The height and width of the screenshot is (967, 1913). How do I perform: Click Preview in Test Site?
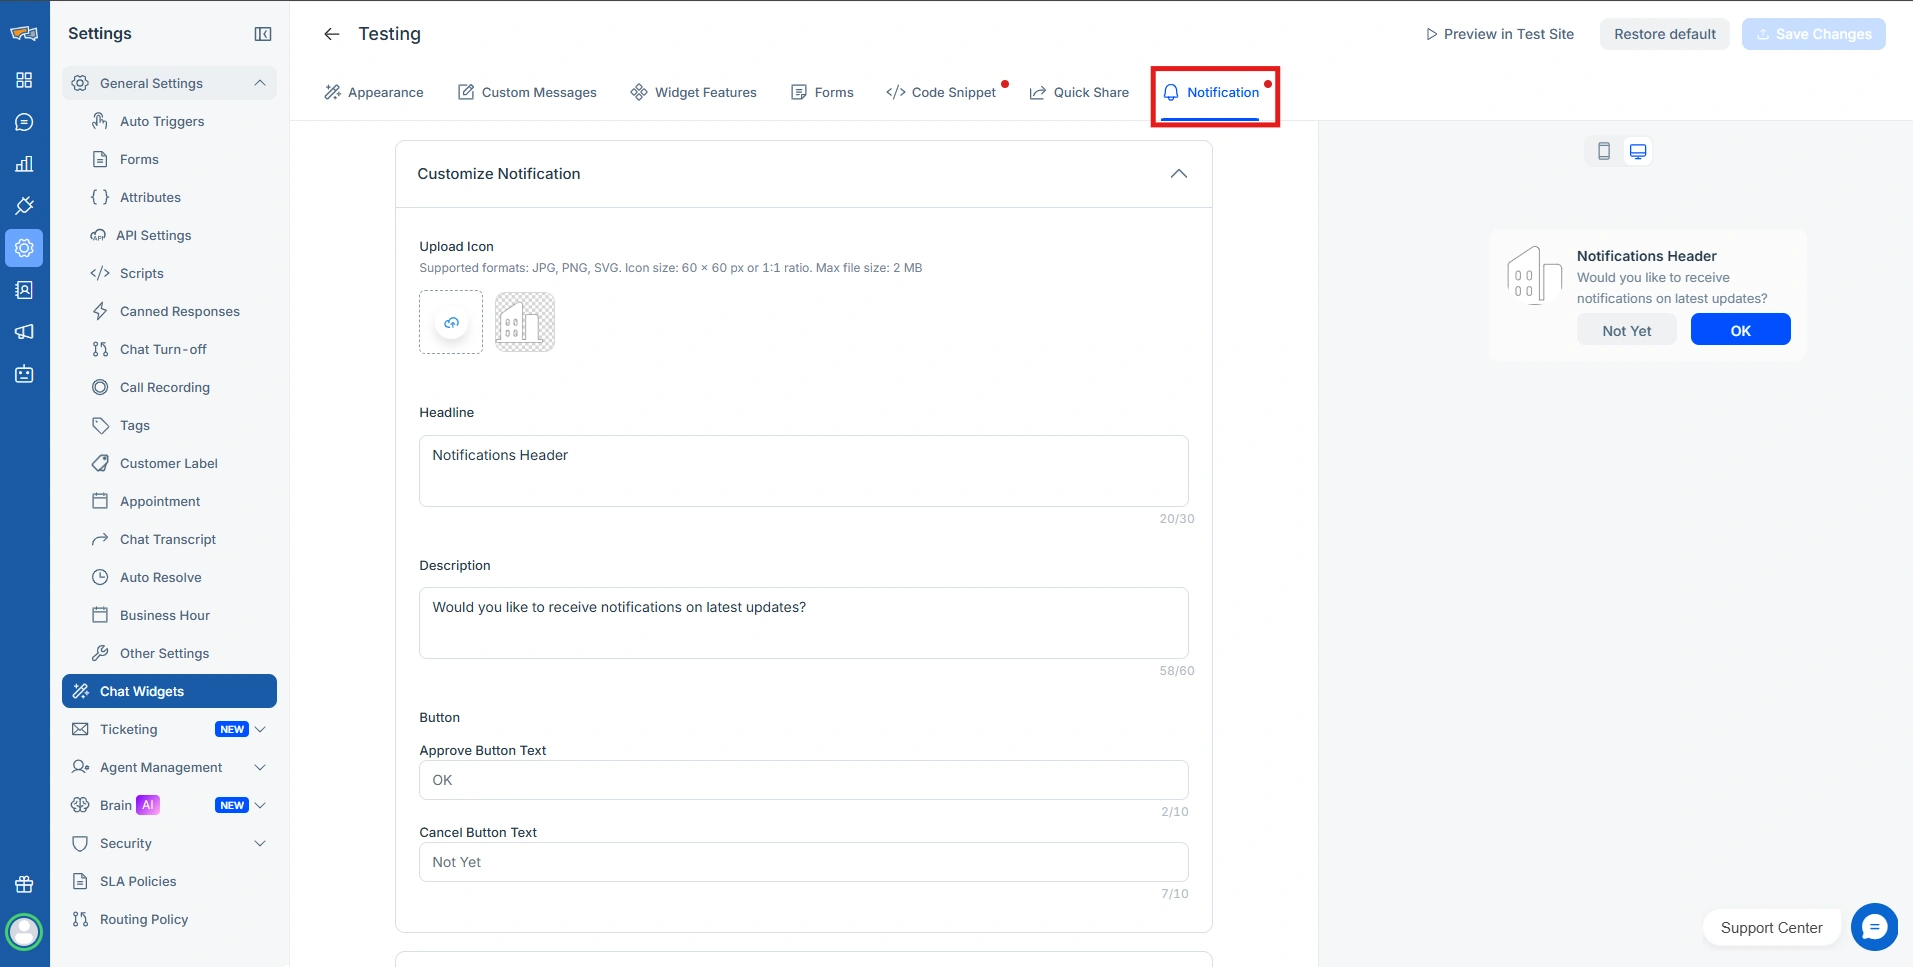click(1499, 34)
